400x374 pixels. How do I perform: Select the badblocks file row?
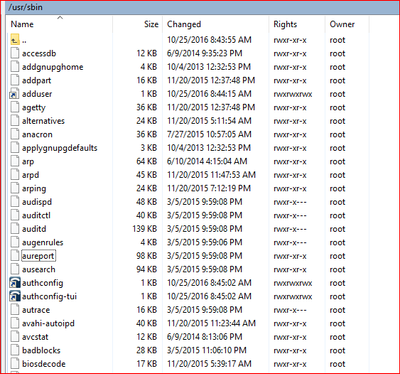click(x=188, y=351)
